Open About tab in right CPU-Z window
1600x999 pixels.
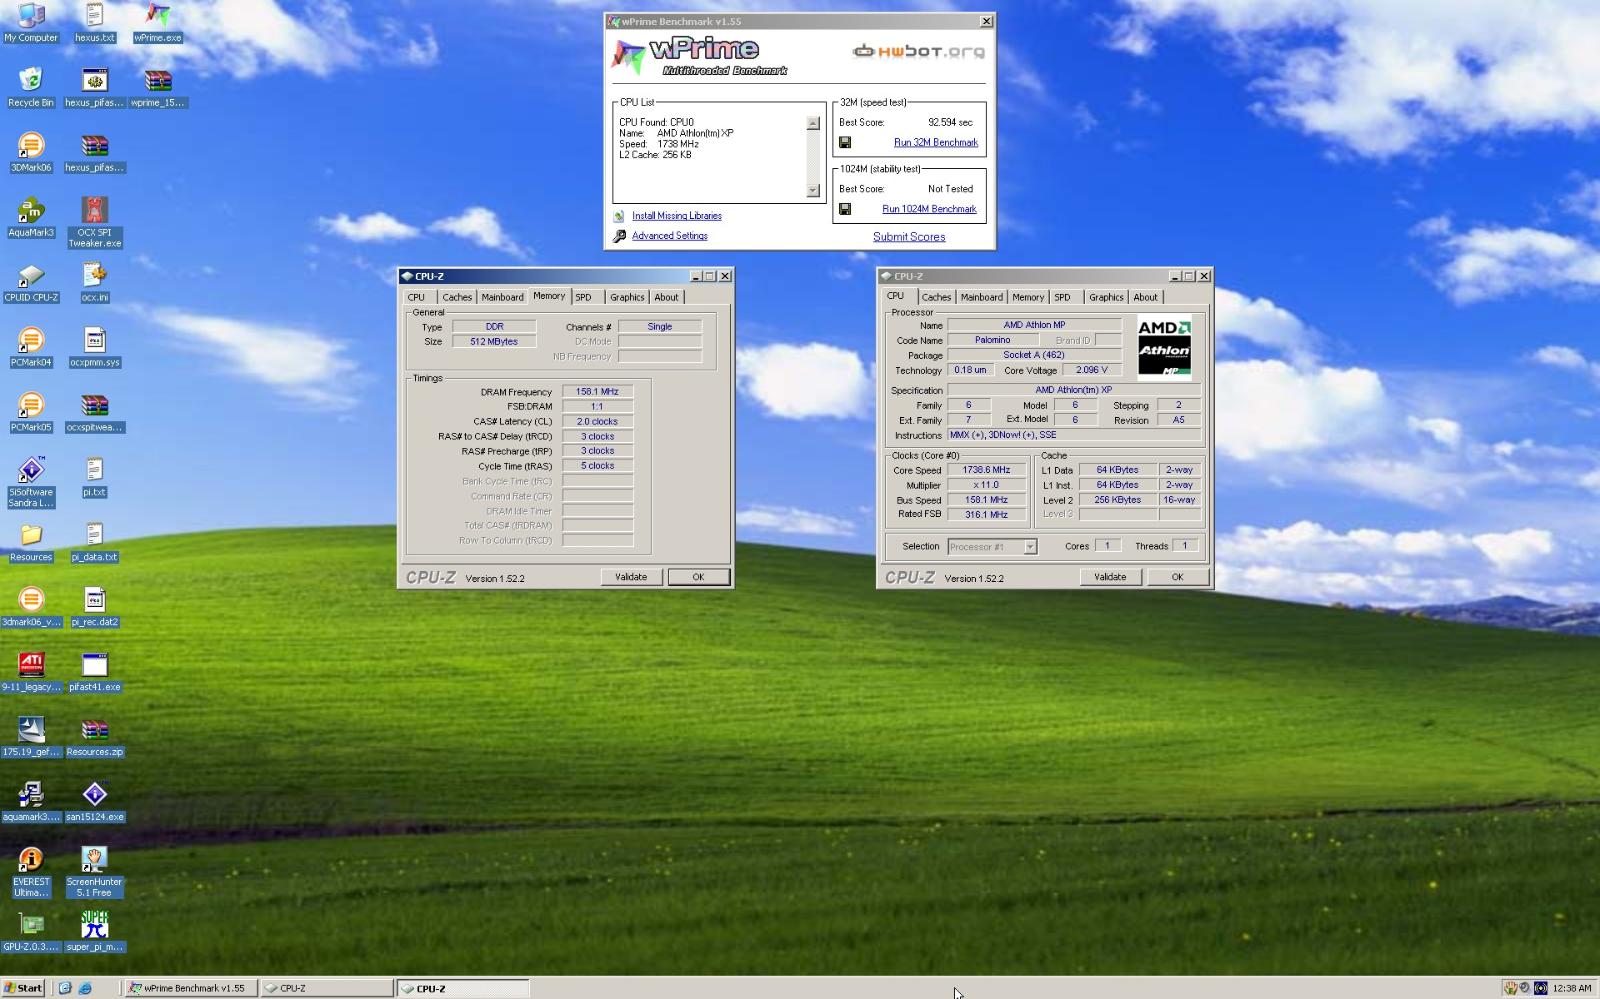click(1145, 297)
